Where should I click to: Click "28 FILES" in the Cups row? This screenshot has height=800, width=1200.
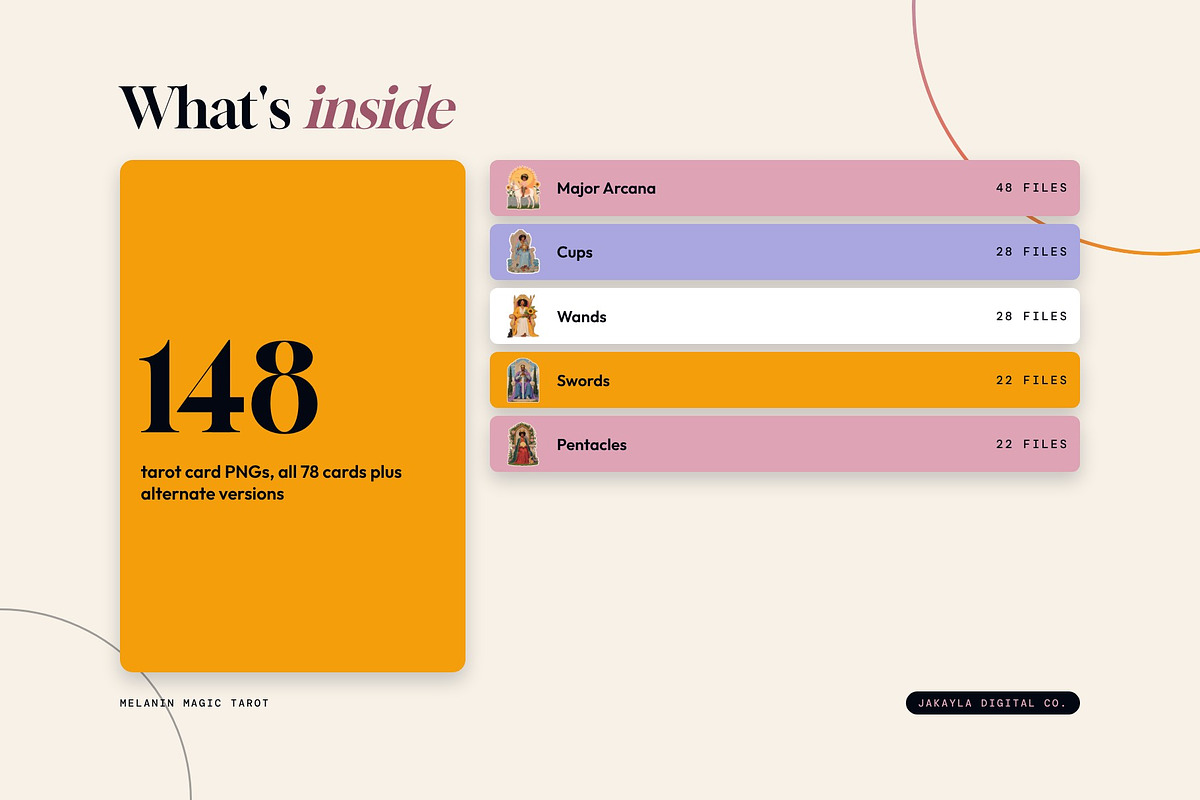point(1032,252)
